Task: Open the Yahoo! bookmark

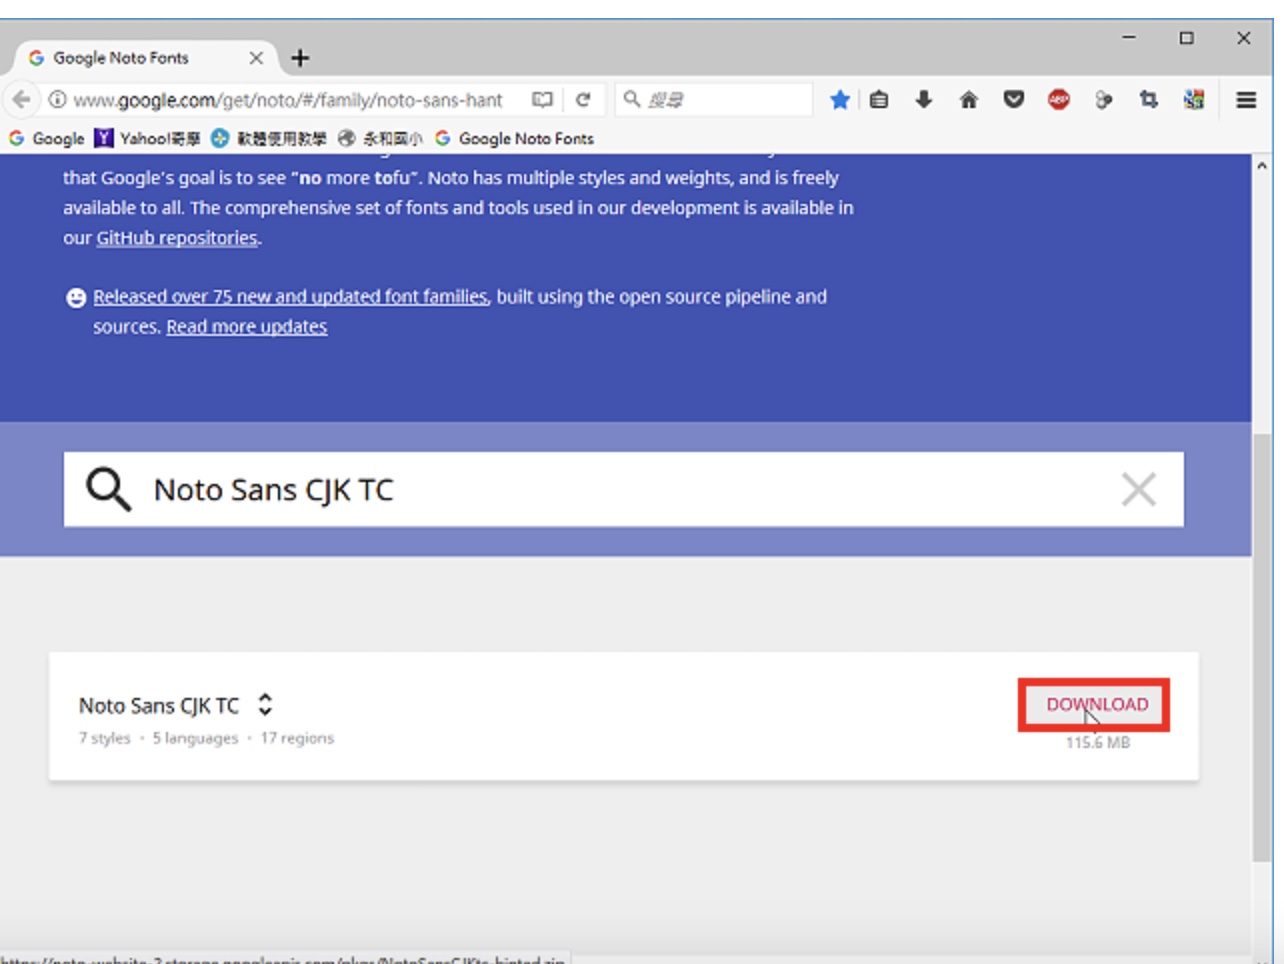Action: (148, 139)
